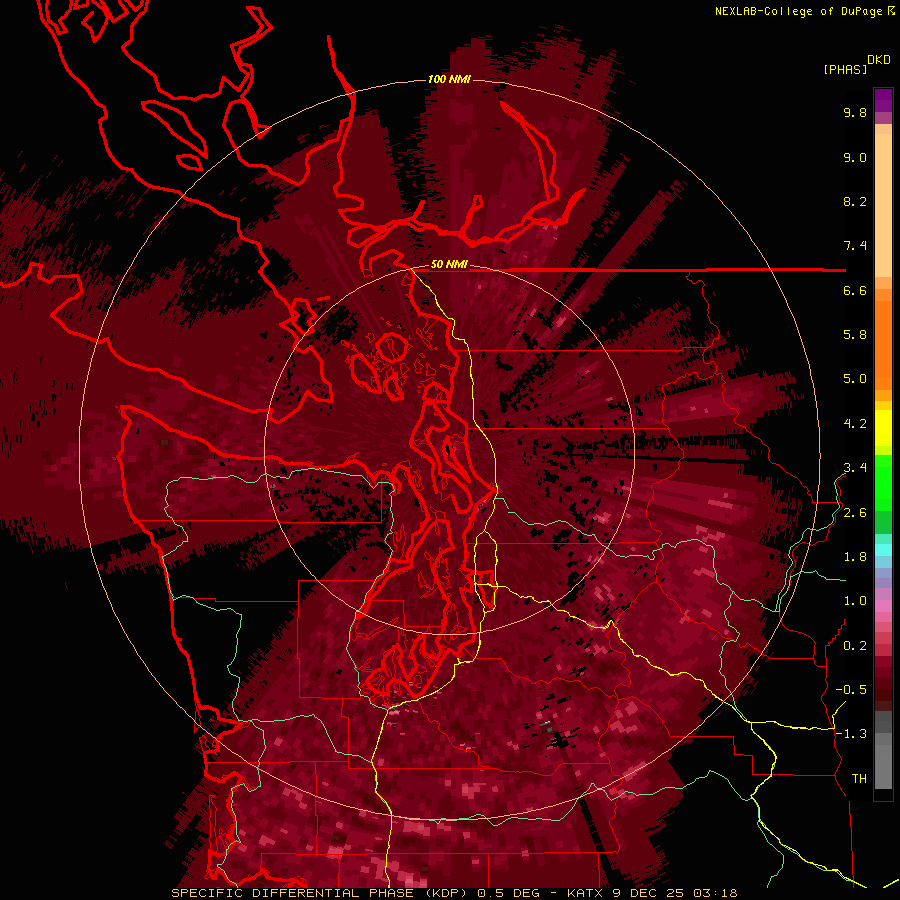Screen dimensions: 900x900
Task: Click the 50 NMI range ring label
Action: click(449, 265)
